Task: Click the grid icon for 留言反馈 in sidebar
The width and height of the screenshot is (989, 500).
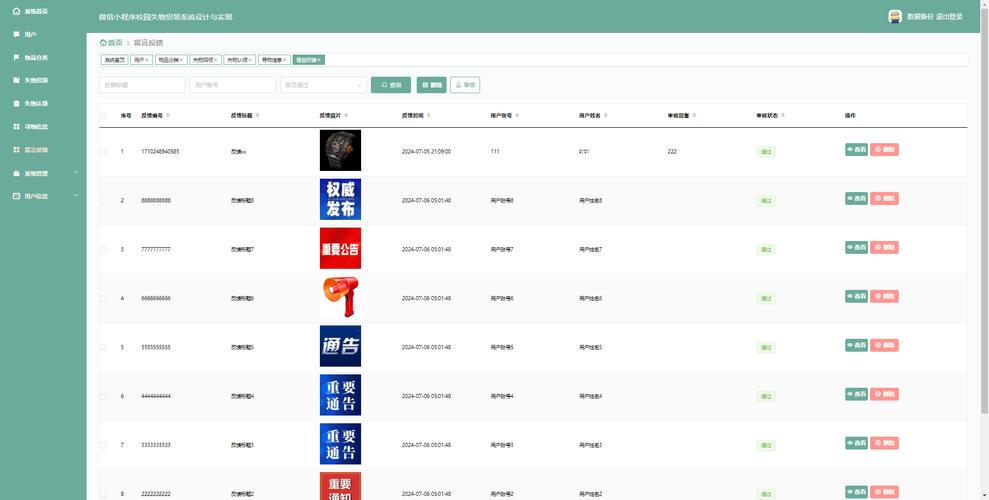Action: click(x=16, y=150)
